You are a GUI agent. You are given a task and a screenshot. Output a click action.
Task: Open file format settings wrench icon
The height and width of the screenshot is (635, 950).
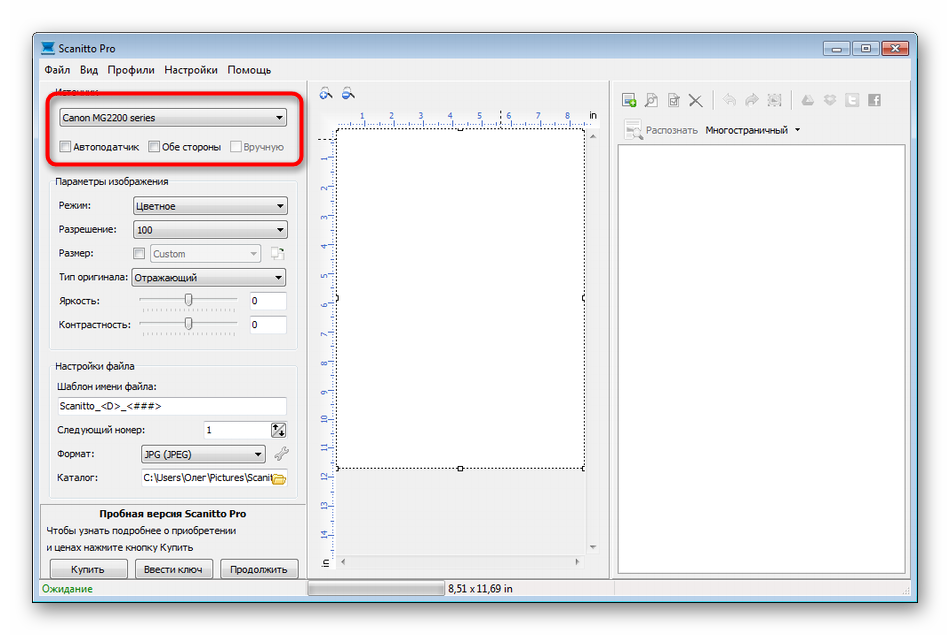click(281, 453)
